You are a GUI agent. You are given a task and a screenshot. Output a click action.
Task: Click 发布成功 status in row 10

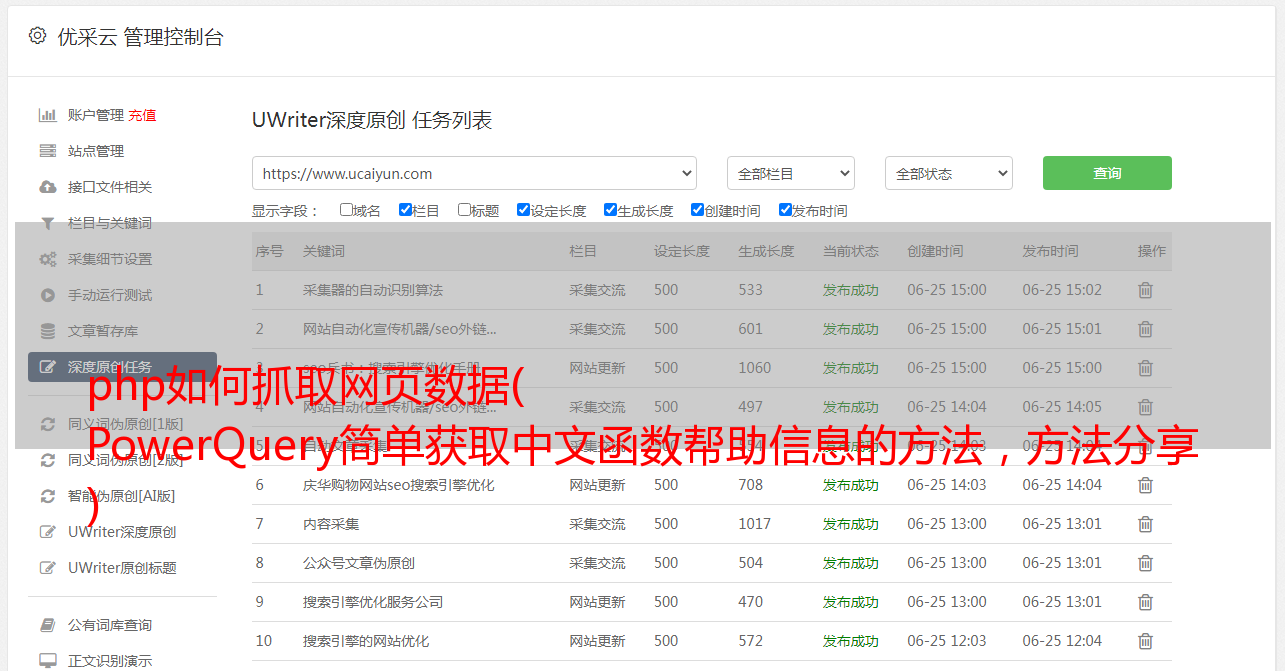coord(851,641)
